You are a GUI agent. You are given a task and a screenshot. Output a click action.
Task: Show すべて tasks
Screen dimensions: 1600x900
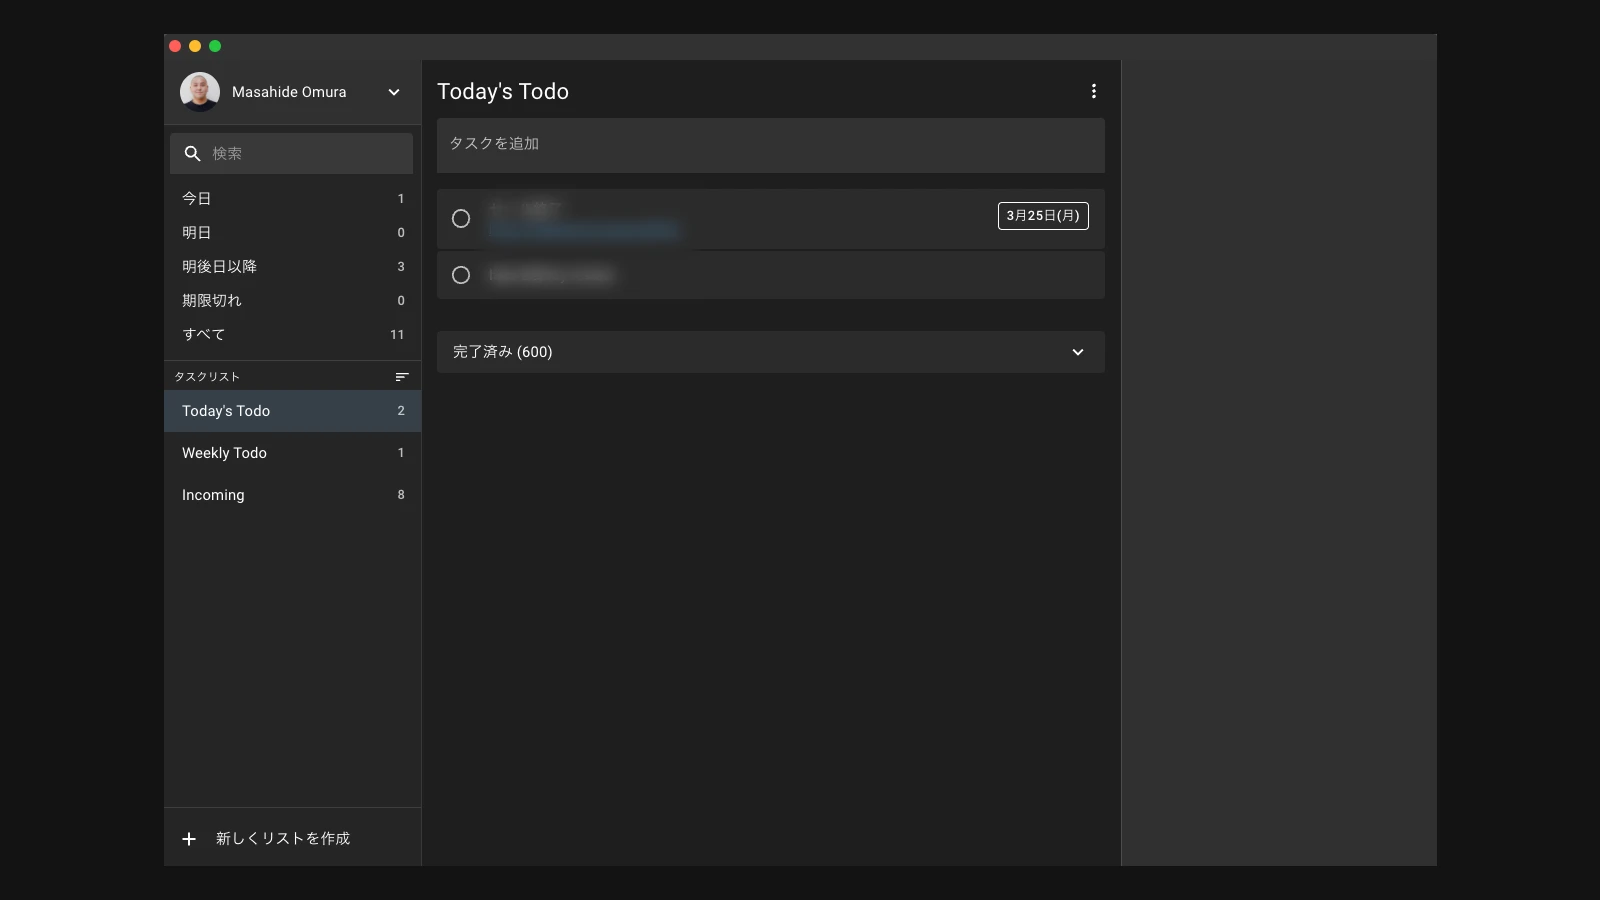tap(204, 335)
